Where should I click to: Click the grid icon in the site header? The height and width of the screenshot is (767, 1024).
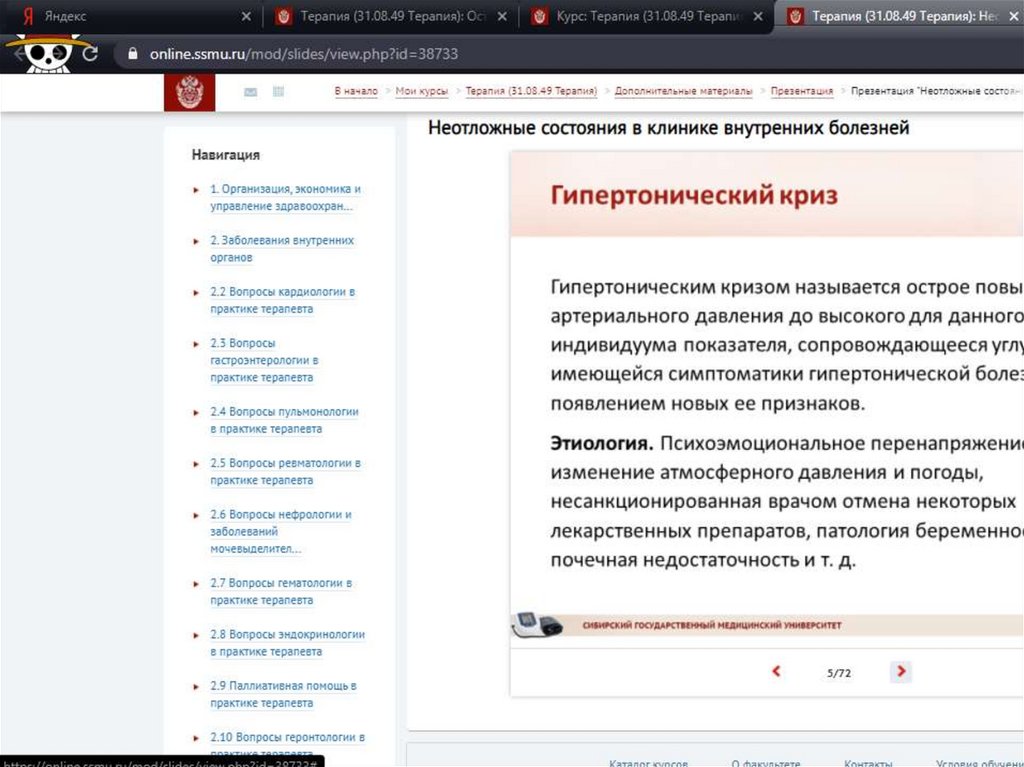278,91
